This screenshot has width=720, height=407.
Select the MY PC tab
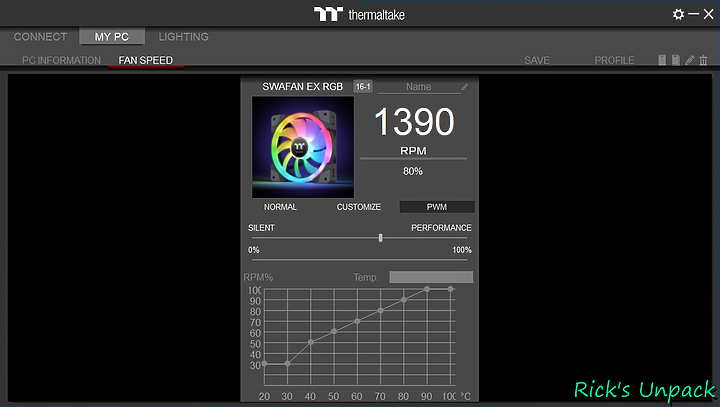[x=112, y=37]
